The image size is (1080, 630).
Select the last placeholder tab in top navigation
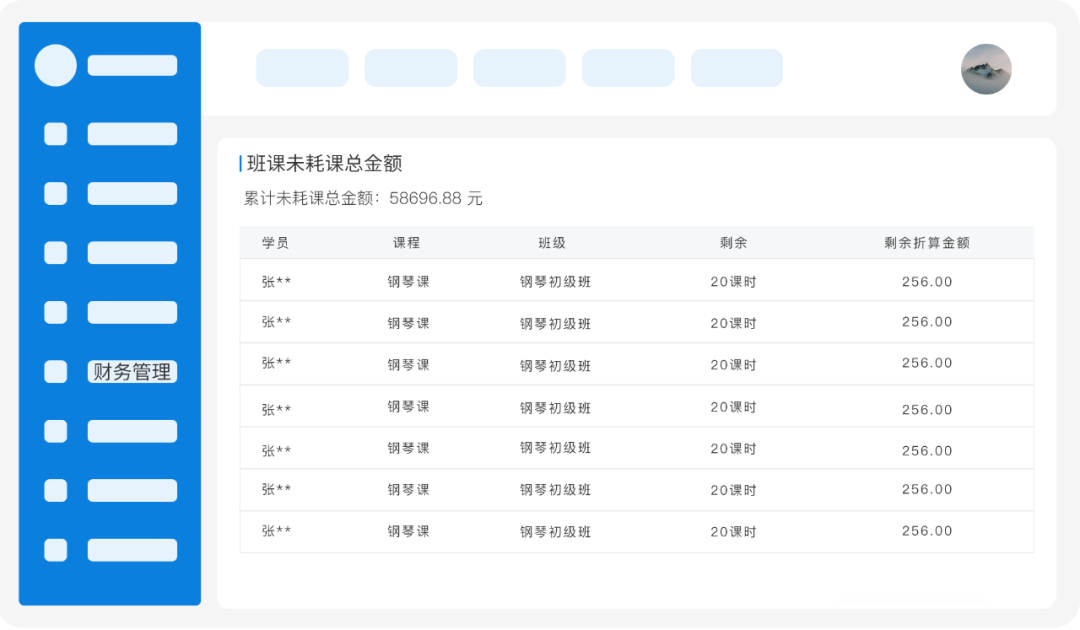(x=737, y=68)
